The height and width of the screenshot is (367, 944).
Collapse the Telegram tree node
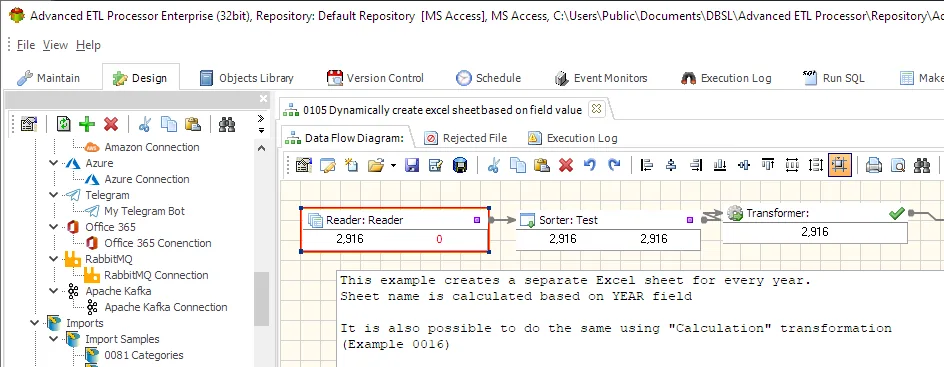[55, 195]
